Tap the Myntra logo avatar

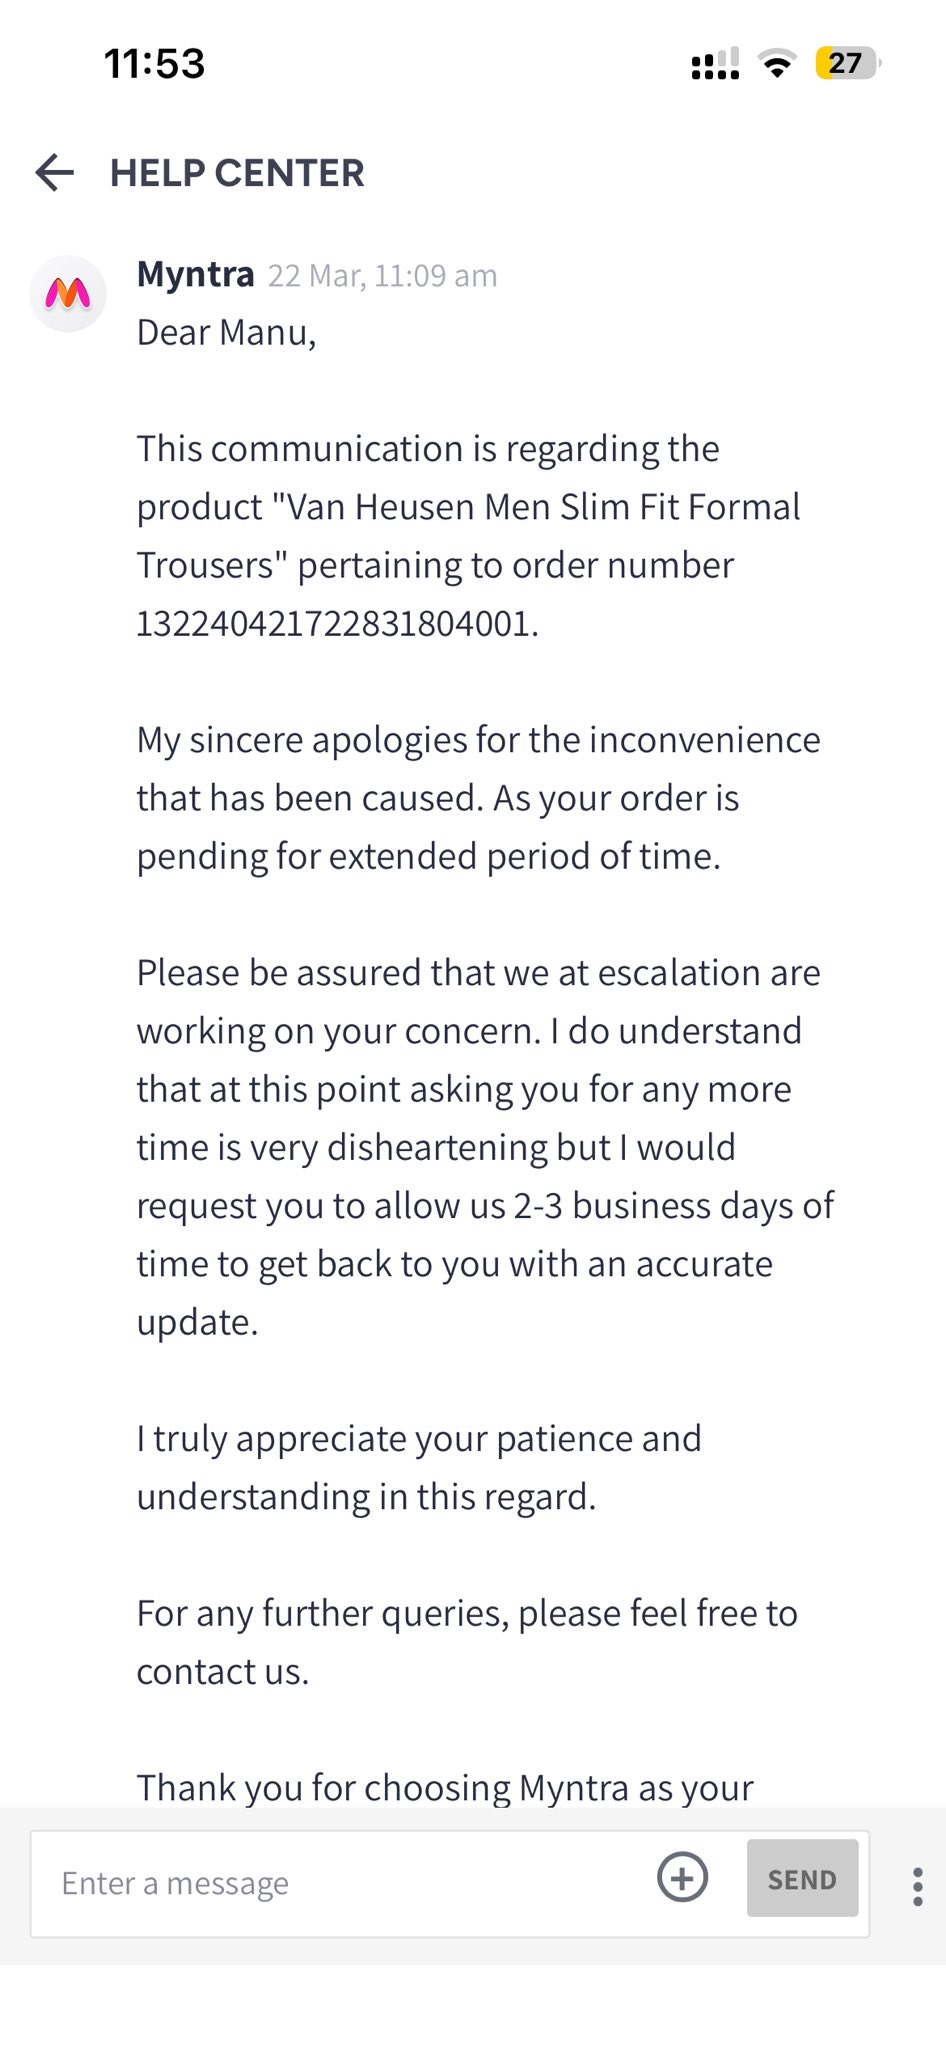click(68, 294)
